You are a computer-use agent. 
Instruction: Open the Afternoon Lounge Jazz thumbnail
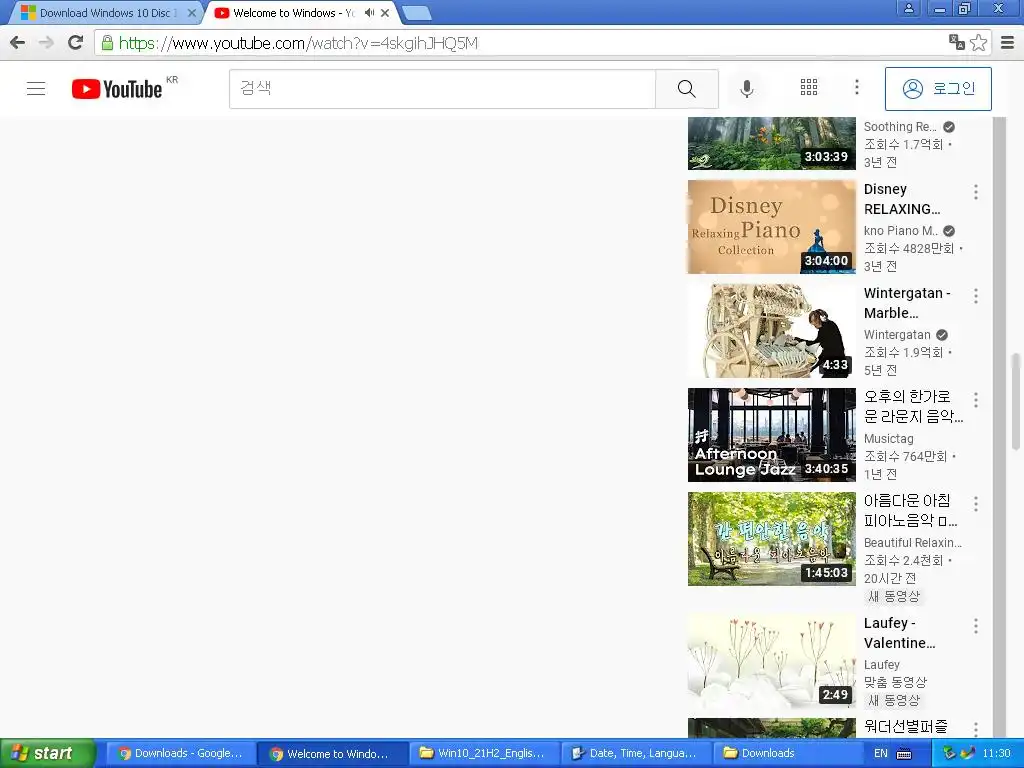[x=771, y=434]
